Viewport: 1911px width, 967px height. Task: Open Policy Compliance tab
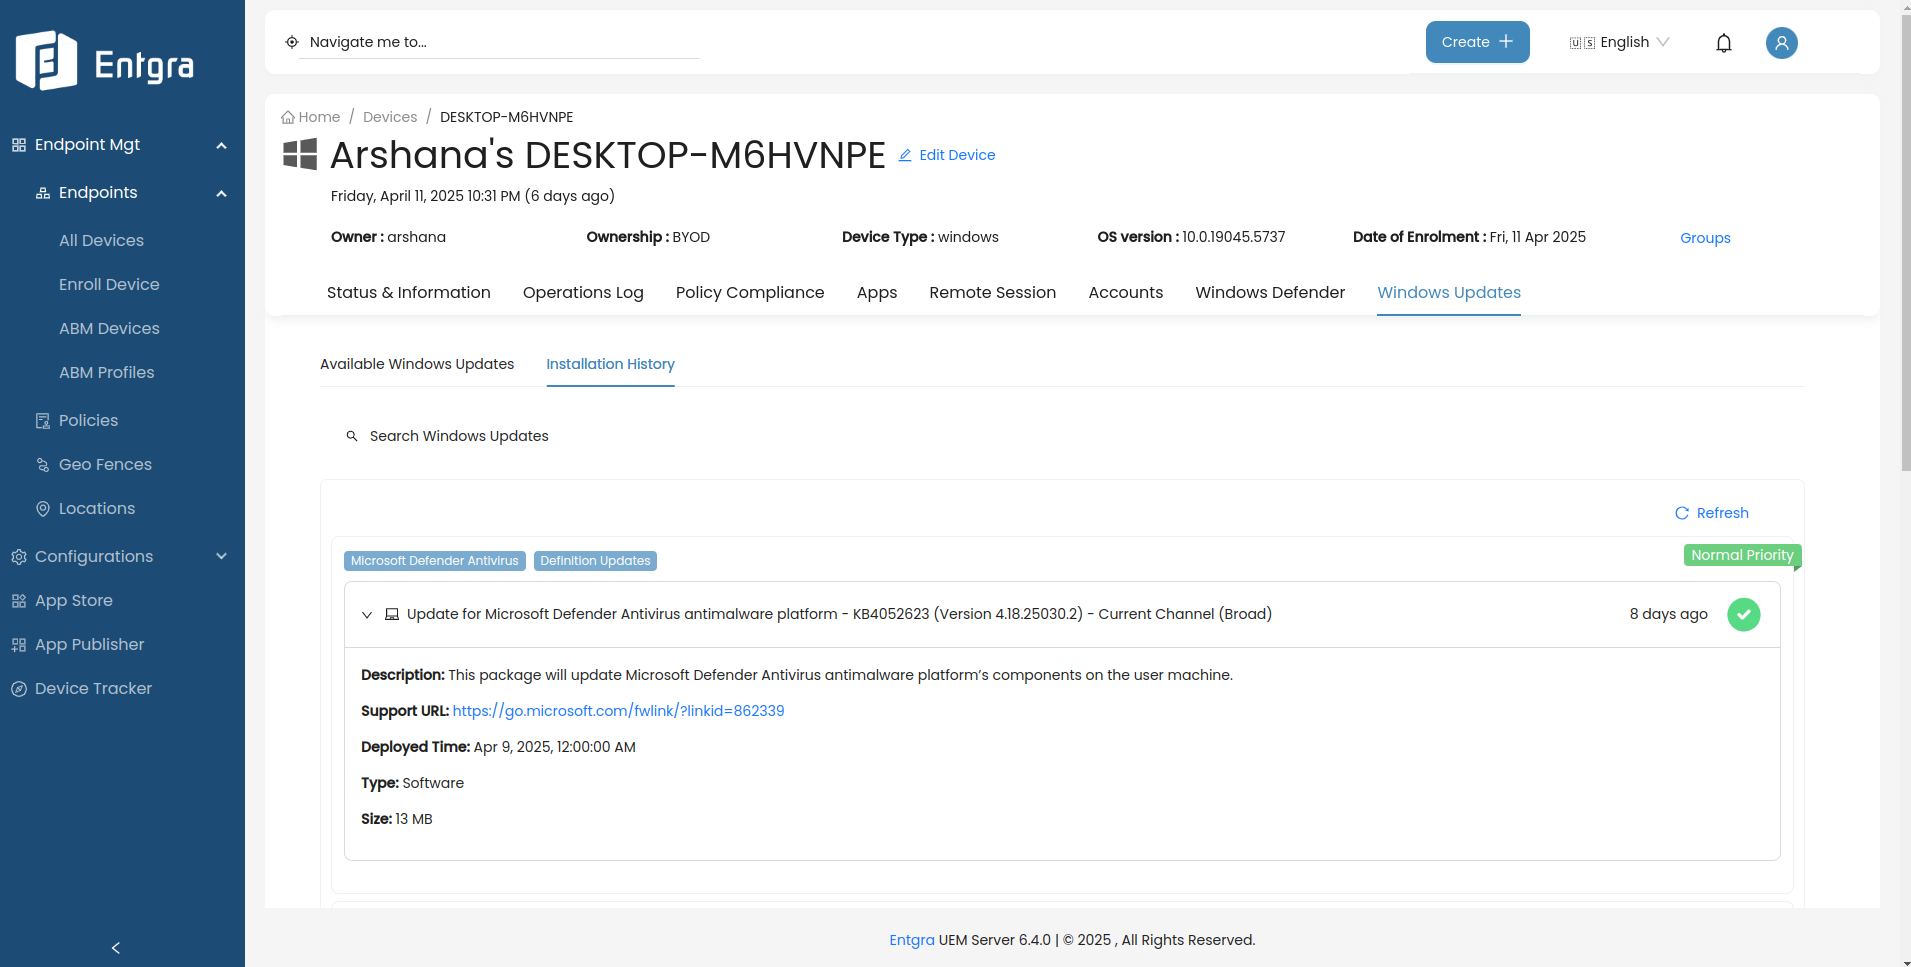(750, 292)
